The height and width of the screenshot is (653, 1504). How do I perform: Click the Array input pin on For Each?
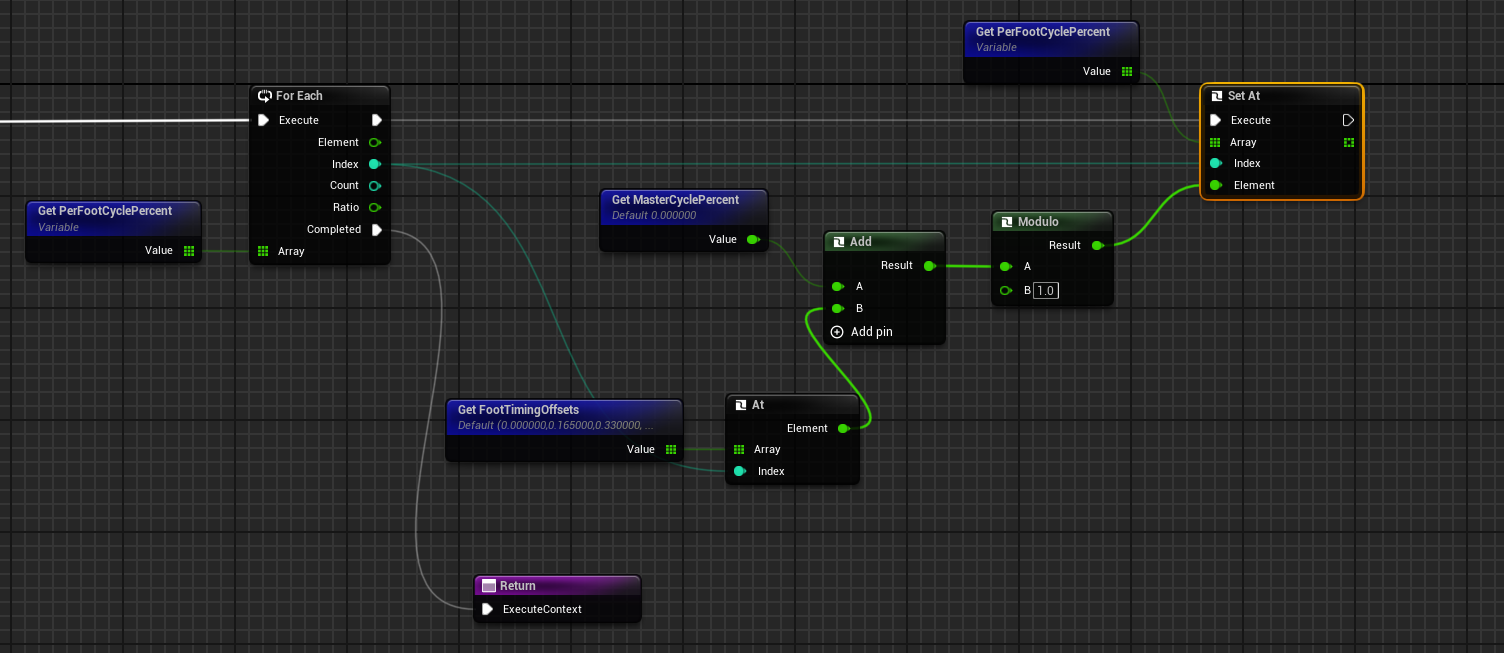[263, 251]
